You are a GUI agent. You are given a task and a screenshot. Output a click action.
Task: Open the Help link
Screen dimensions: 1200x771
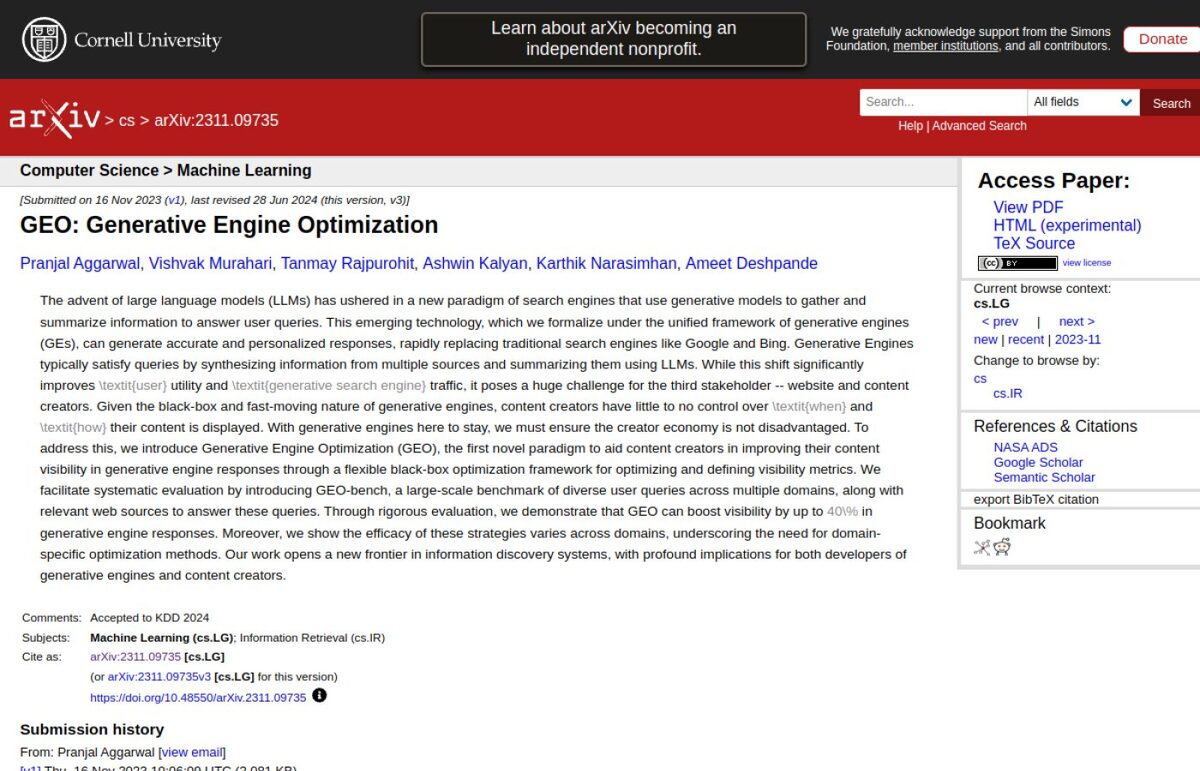coord(910,126)
